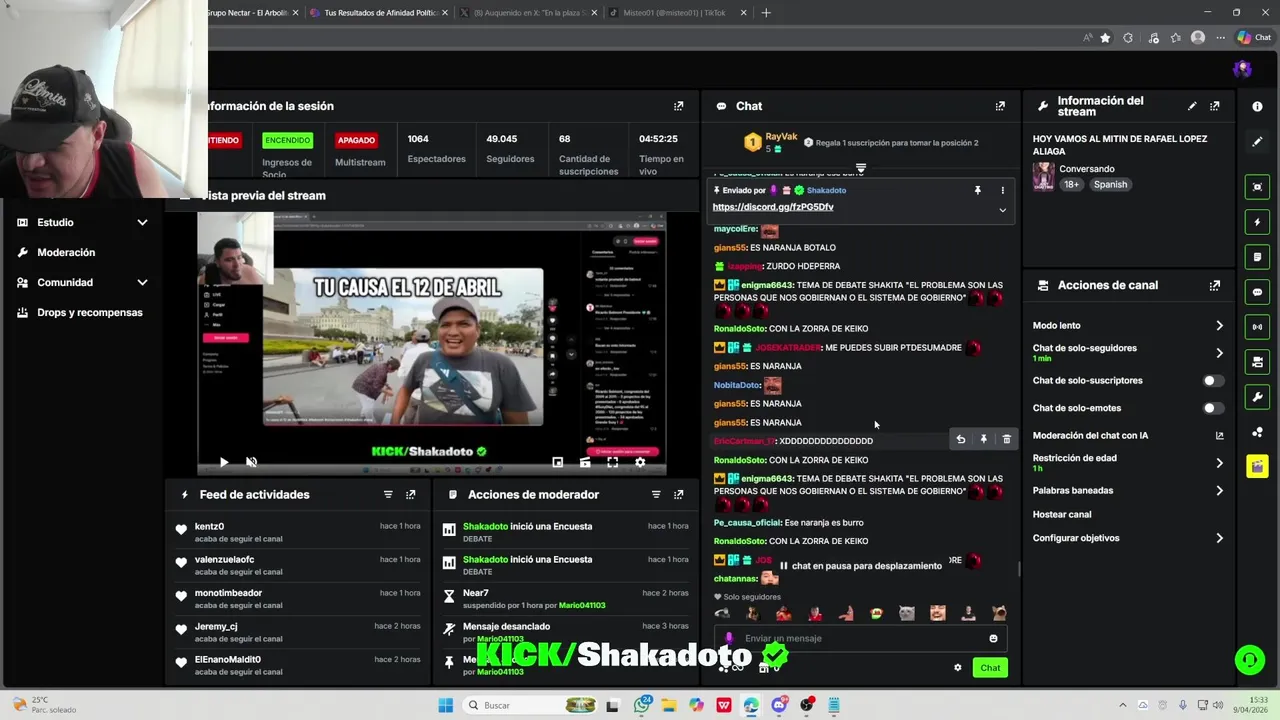
Task: Expand Palabras baneadas settings
Action: [1219, 490]
